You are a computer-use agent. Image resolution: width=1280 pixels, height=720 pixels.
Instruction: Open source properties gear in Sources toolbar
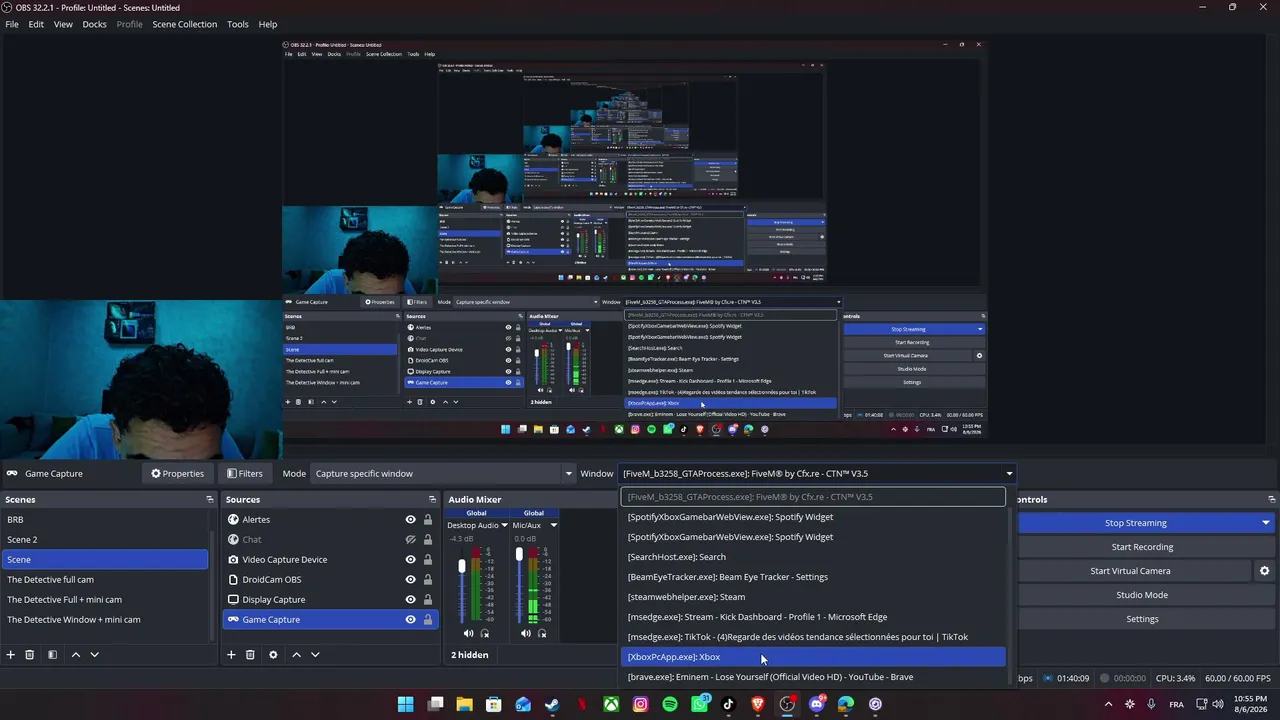[x=273, y=655]
